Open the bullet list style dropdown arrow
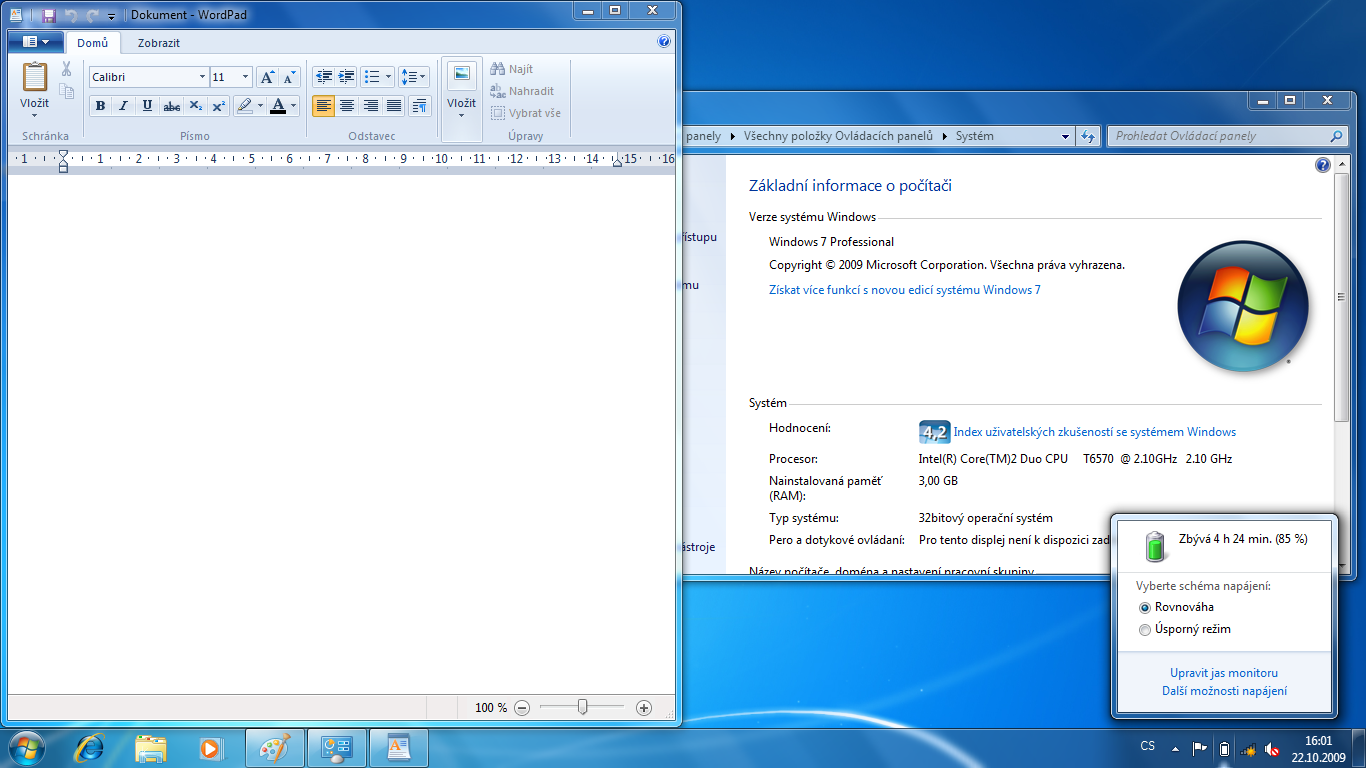 (389, 77)
